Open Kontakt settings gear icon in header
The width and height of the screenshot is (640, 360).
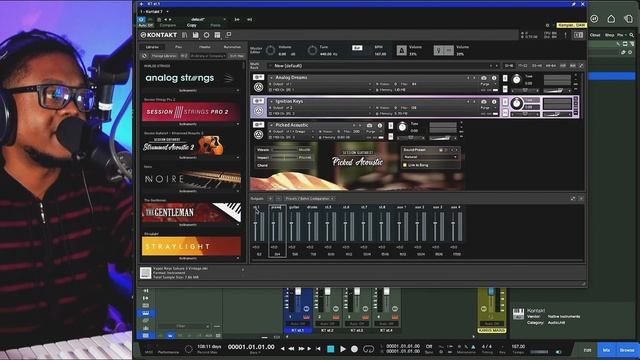(x=207, y=35)
